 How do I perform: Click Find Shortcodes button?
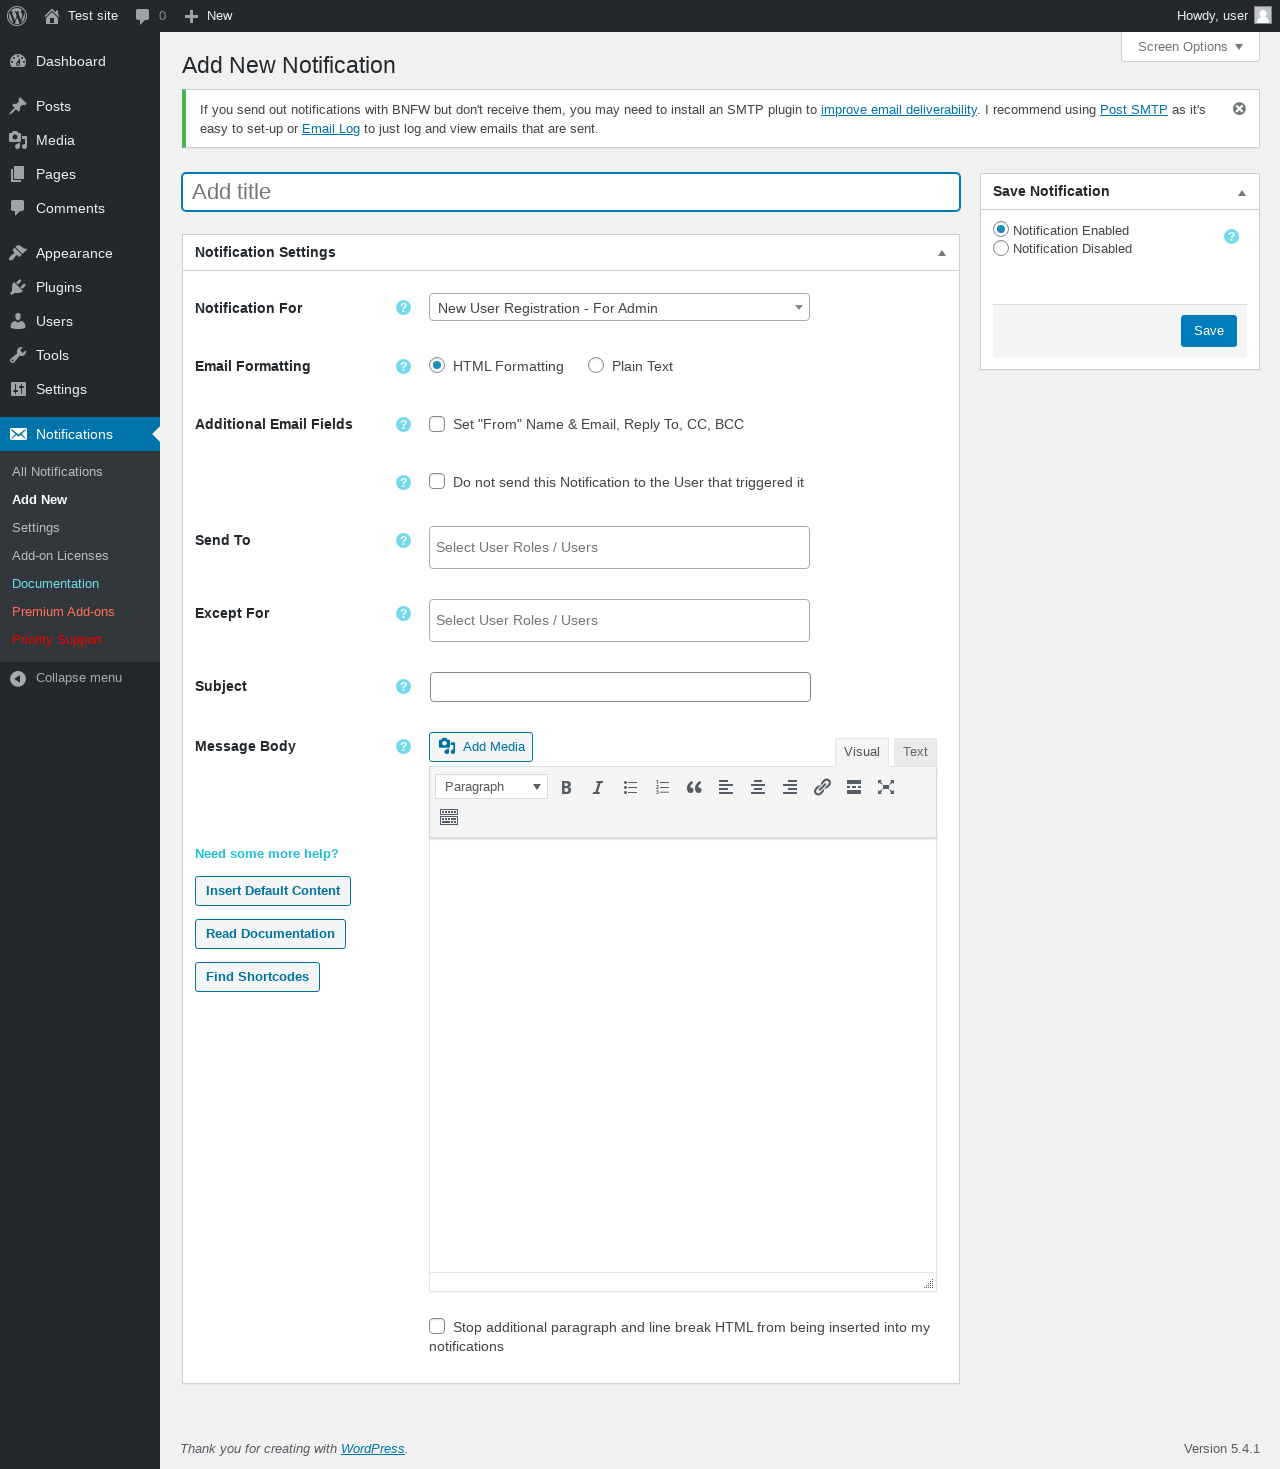(x=257, y=977)
